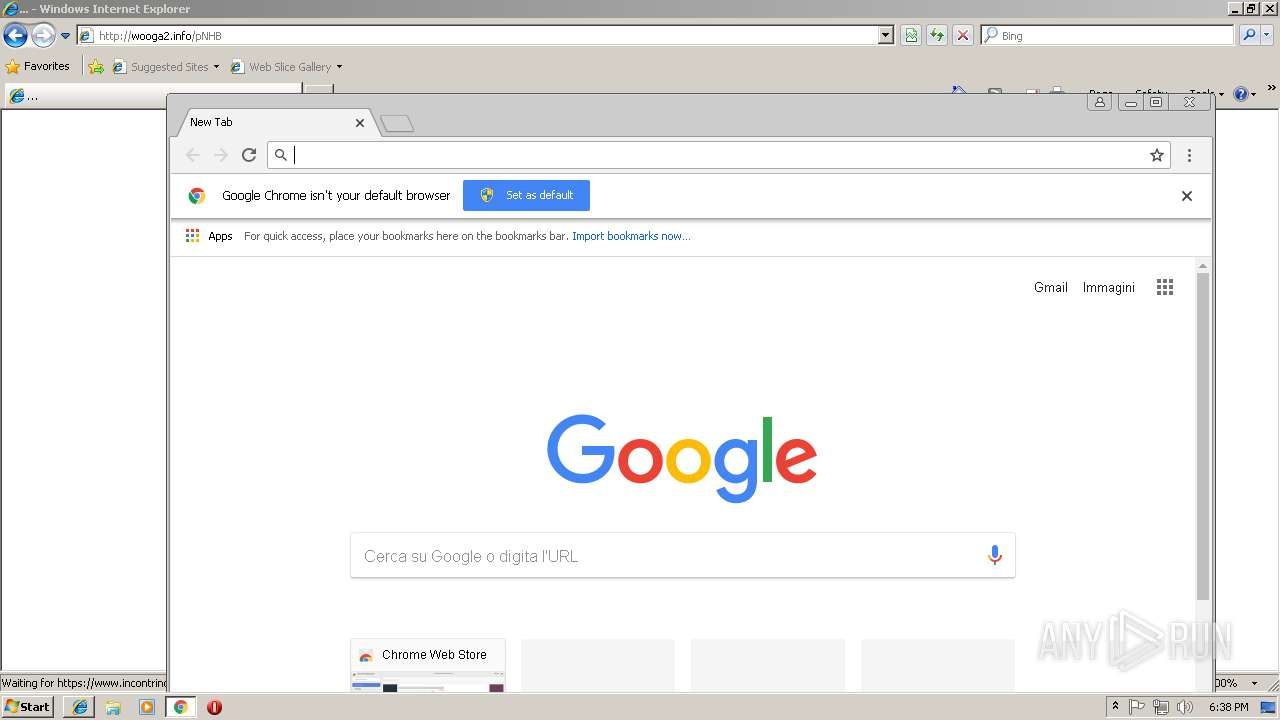
Task: Dismiss the default browser infobar
Action: 1187,196
